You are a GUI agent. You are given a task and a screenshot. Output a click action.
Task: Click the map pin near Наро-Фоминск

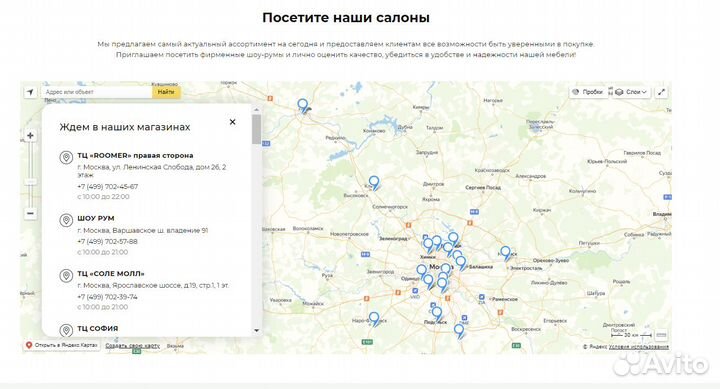pyautogui.click(x=374, y=318)
